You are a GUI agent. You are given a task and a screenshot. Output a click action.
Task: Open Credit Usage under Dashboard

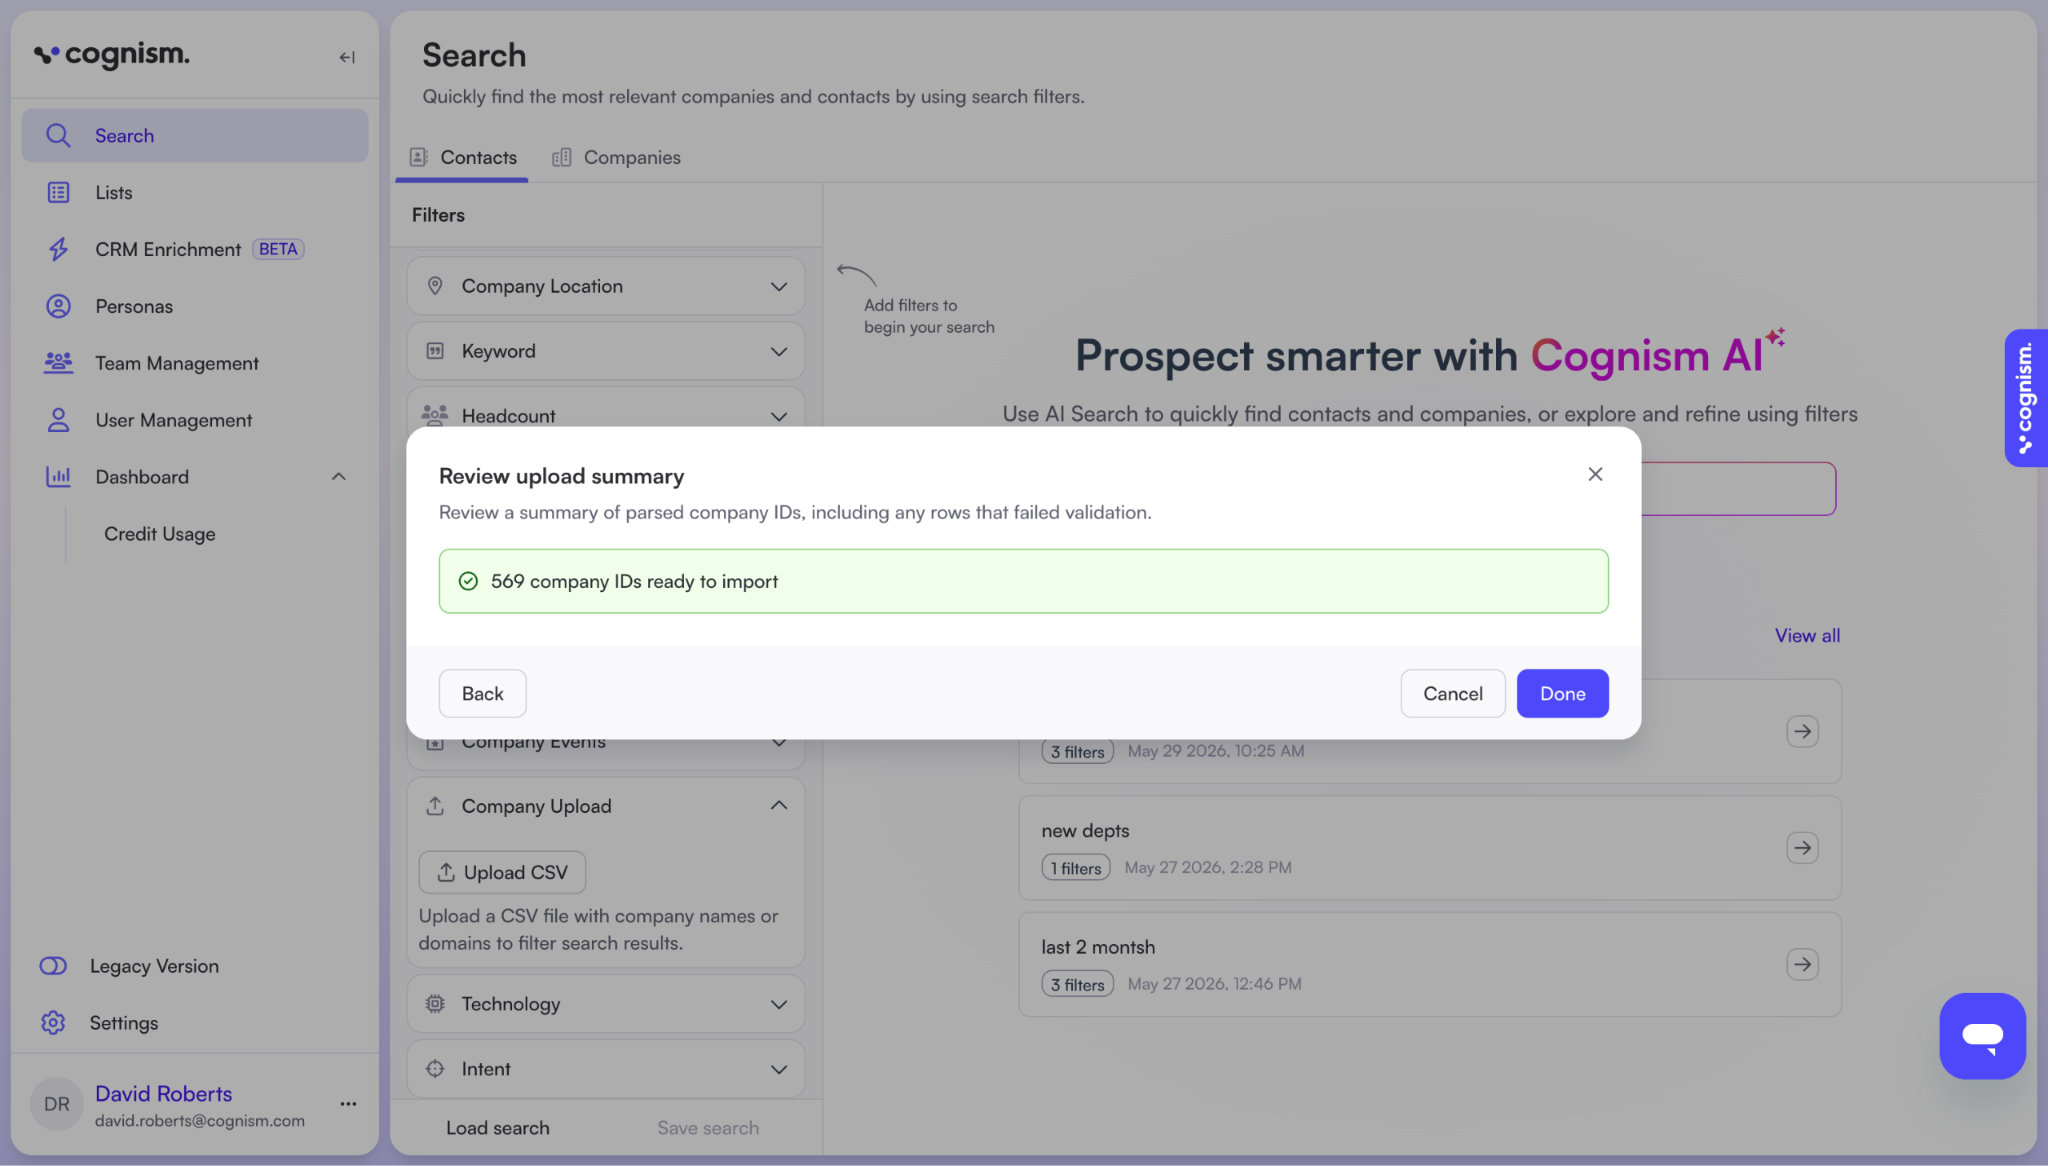(x=160, y=534)
